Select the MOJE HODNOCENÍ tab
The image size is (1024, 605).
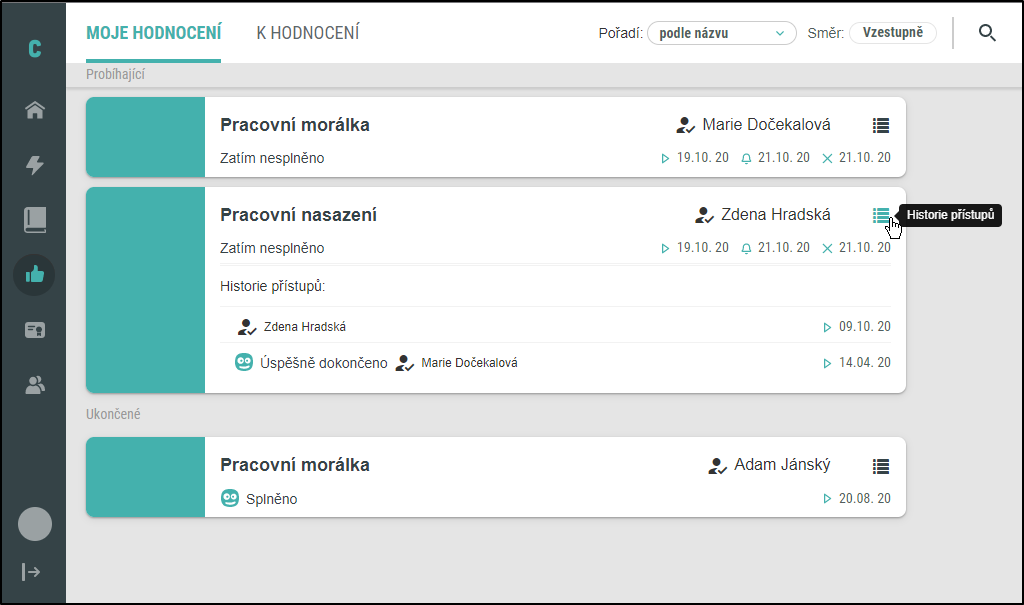click(x=153, y=33)
